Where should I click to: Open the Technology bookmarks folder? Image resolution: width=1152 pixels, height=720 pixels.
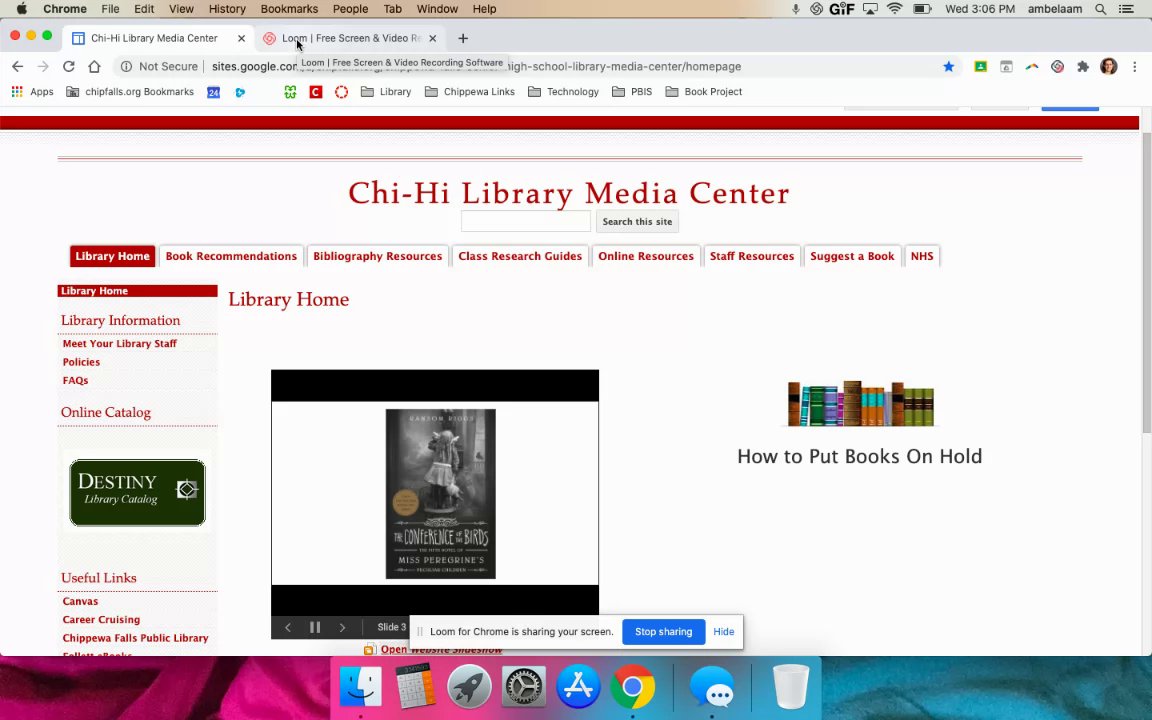(564, 92)
